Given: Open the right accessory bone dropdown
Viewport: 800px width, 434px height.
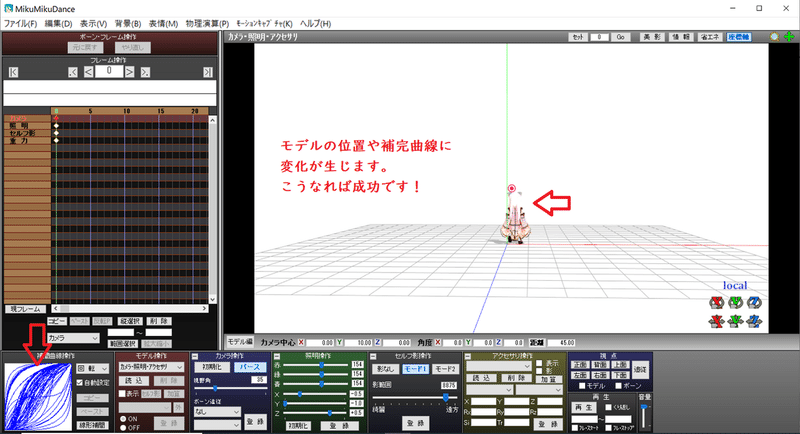Looking at the screenshot, I should (539, 390).
